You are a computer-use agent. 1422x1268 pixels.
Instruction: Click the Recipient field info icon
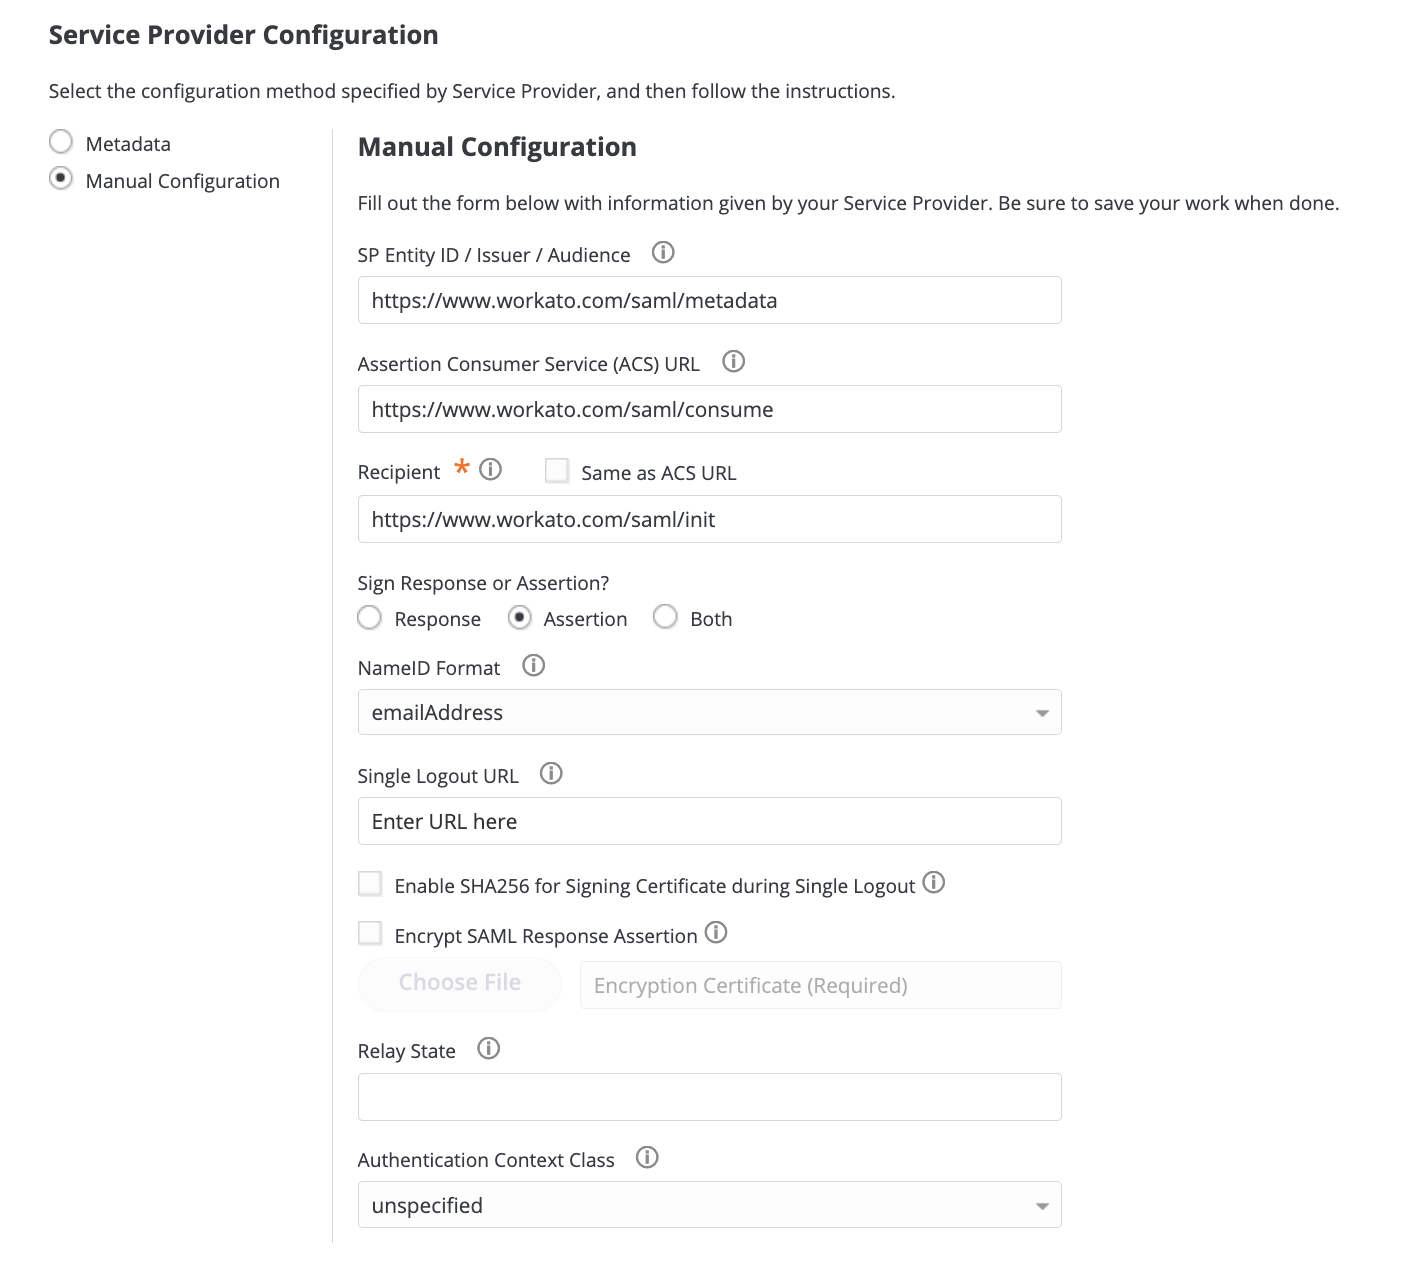[491, 470]
